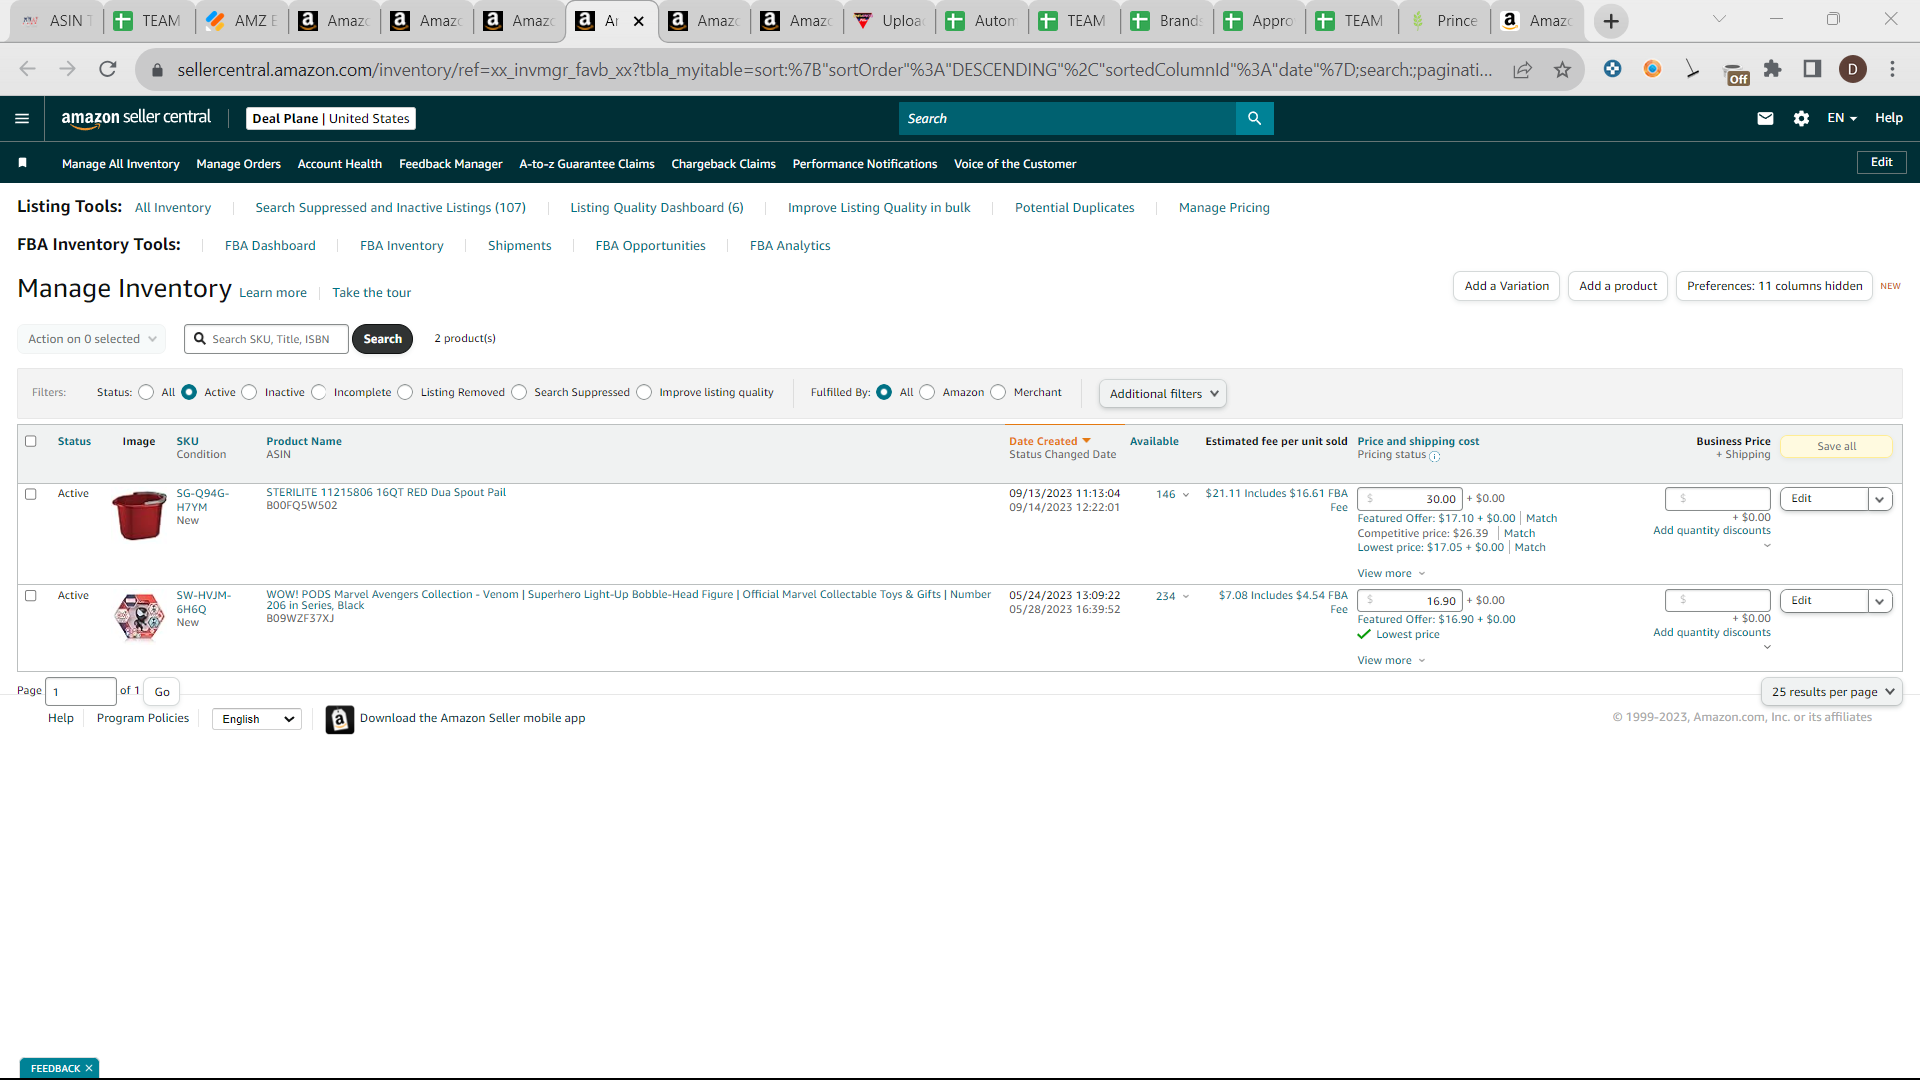Screen dimensions: 1920x1080
Task: Share this page via the share icon
Action: coord(1522,69)
